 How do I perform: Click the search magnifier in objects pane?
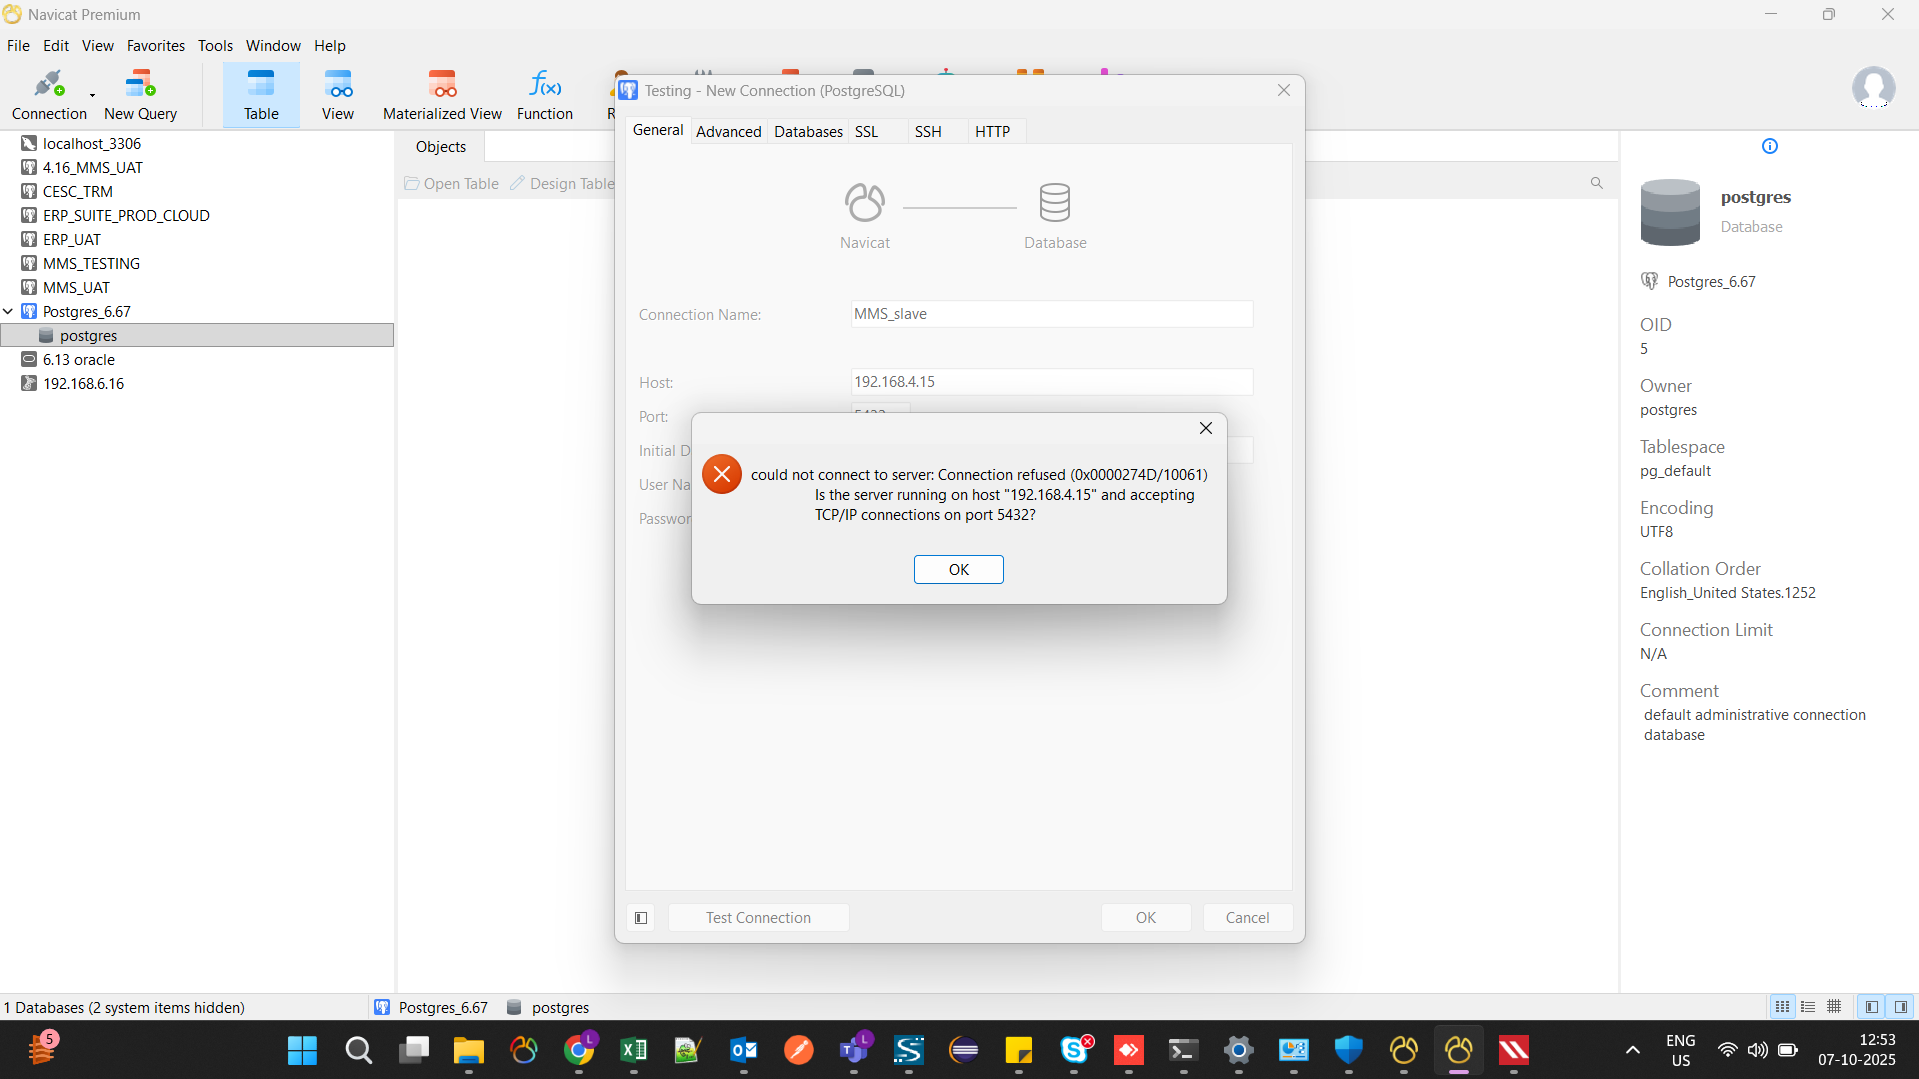1596,183
